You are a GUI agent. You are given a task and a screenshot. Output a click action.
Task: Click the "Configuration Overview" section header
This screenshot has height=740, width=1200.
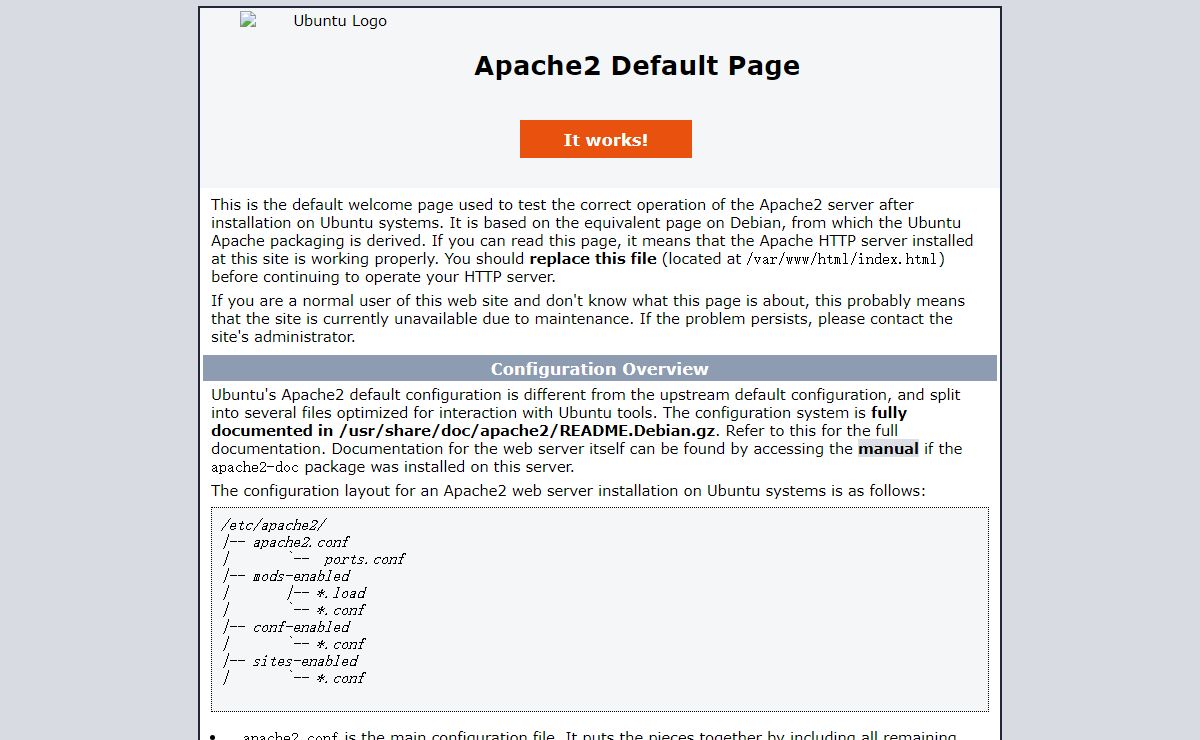[599, 369]
